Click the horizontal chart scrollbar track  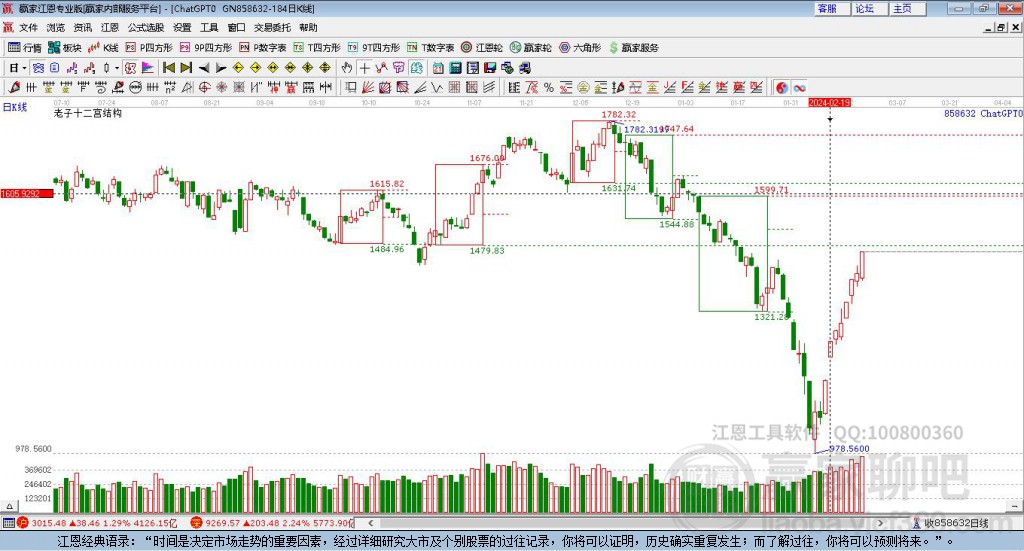click(626, 523)
